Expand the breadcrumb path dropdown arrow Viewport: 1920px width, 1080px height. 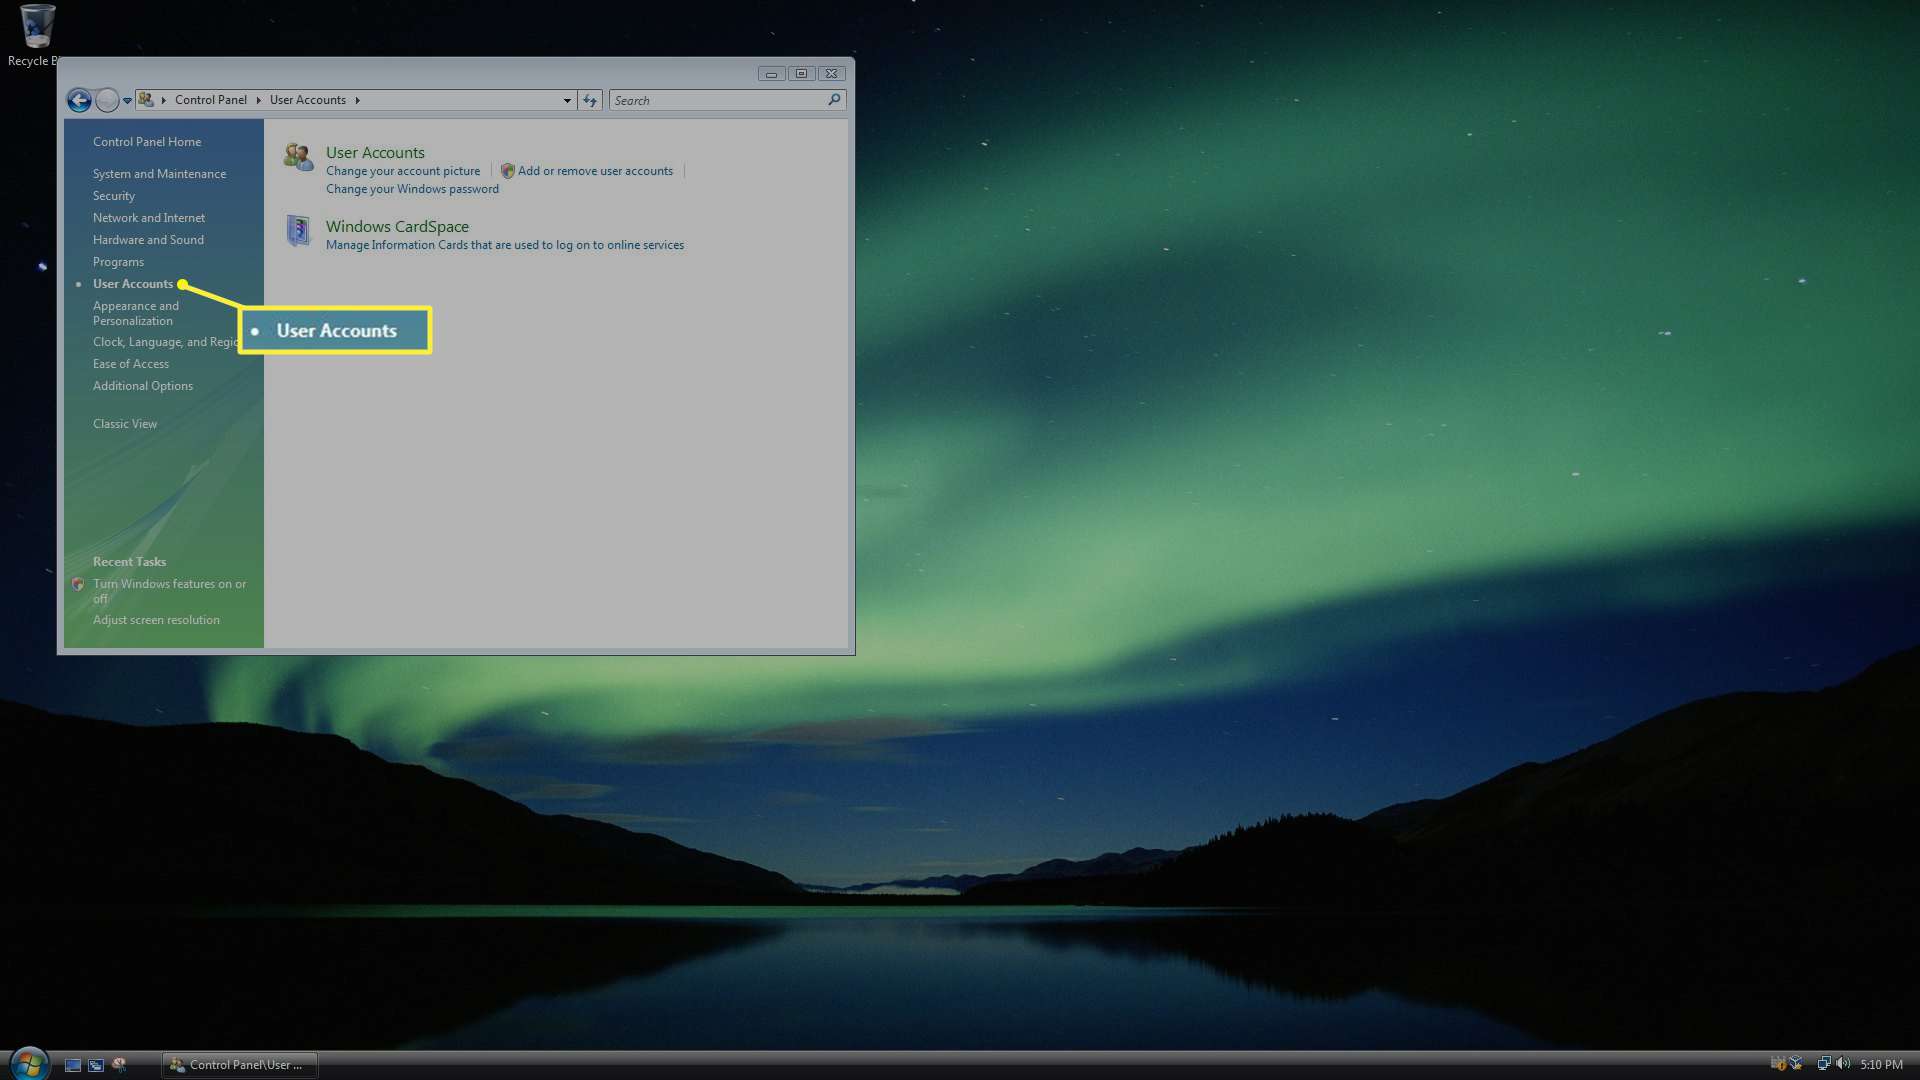coord(566,99)
